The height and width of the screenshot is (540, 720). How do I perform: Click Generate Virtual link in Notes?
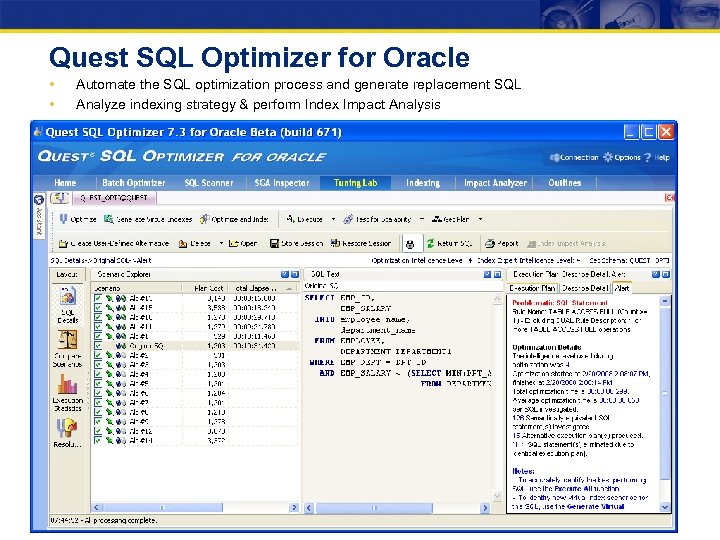596,506
